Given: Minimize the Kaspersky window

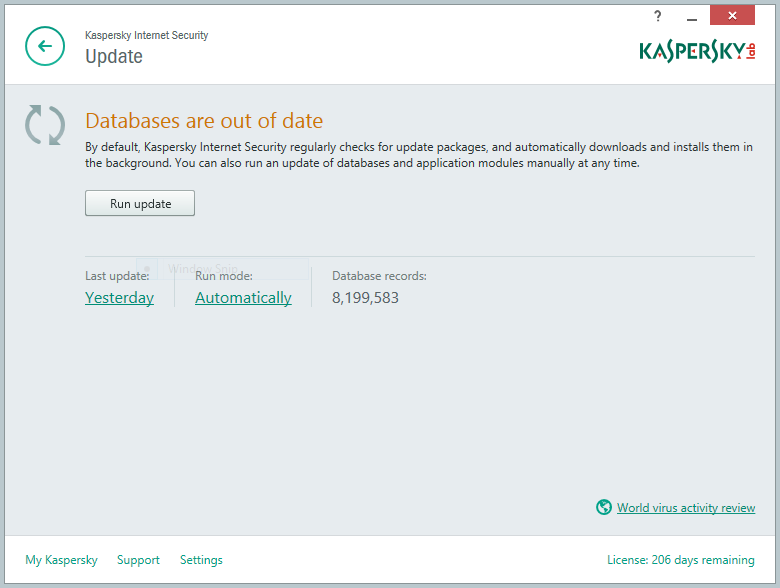Looking at the screenshot, I should point(689,16).
